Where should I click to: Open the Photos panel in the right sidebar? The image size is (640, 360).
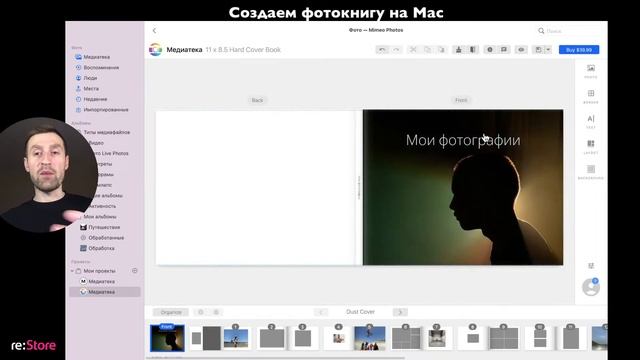pos(591,71)
